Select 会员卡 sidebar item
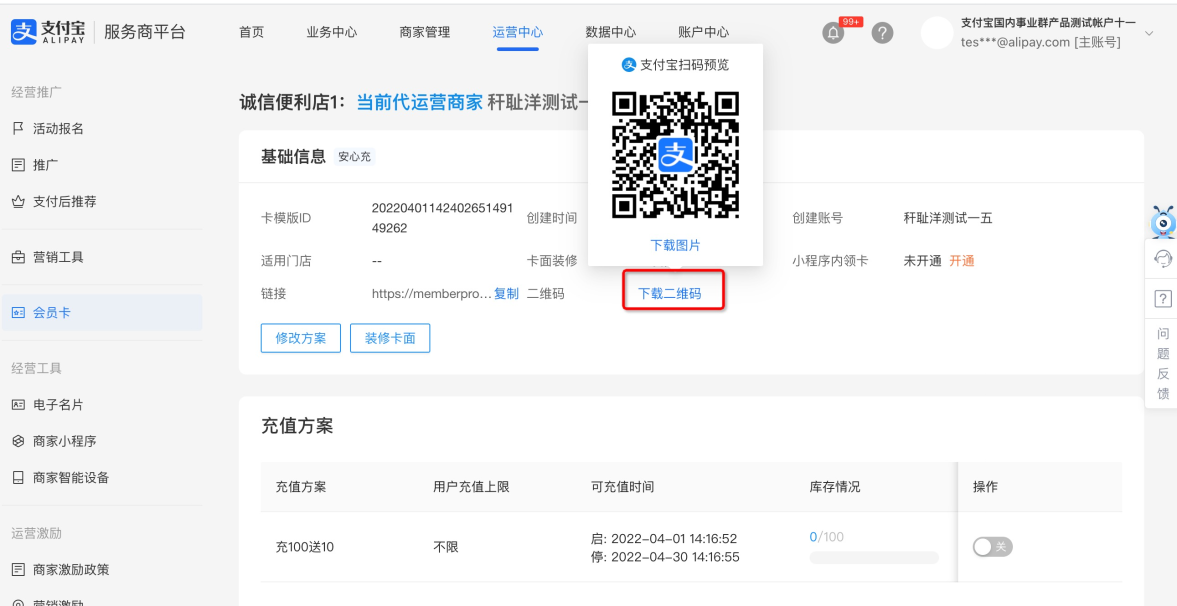This screenshot has height=606, width=1177. pos(102,312)
